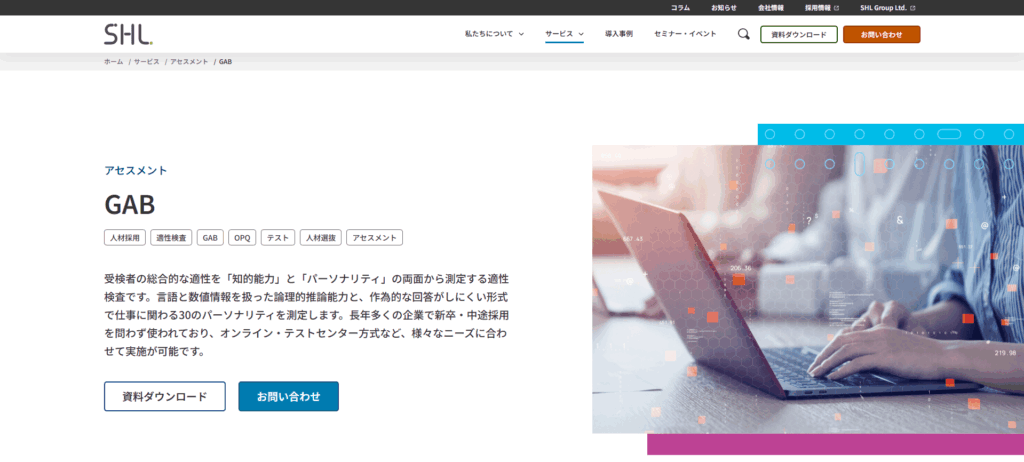
Task: Click the 資料ダウンロード button below the description text
Action: tap(164, 396)
